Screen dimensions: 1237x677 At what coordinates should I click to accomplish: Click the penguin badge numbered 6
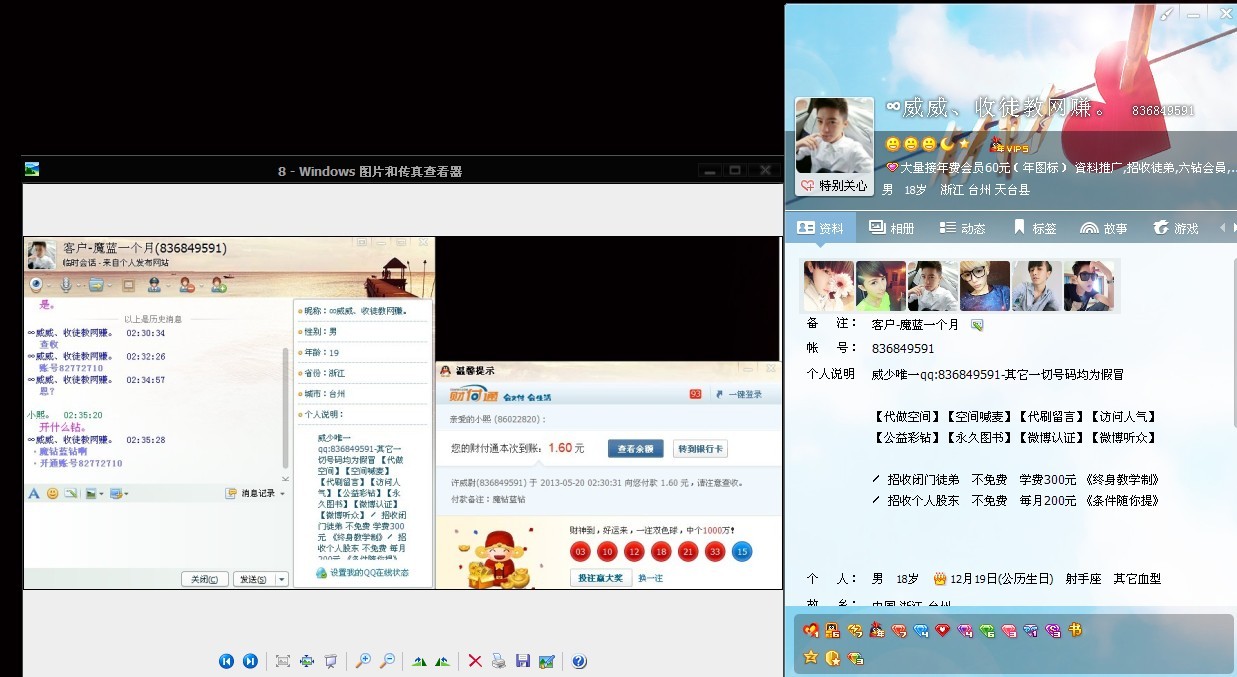832,630
